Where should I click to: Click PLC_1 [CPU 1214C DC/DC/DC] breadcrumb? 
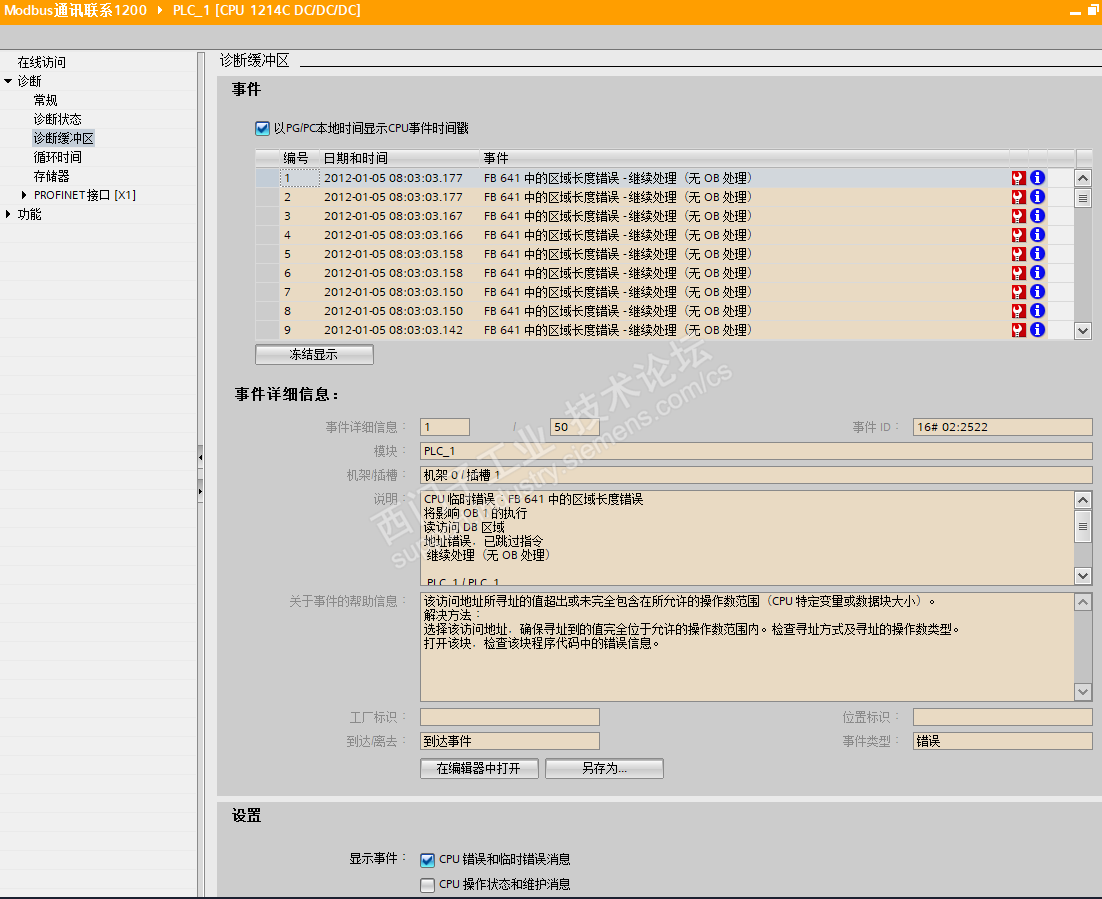tap(267, 11)
